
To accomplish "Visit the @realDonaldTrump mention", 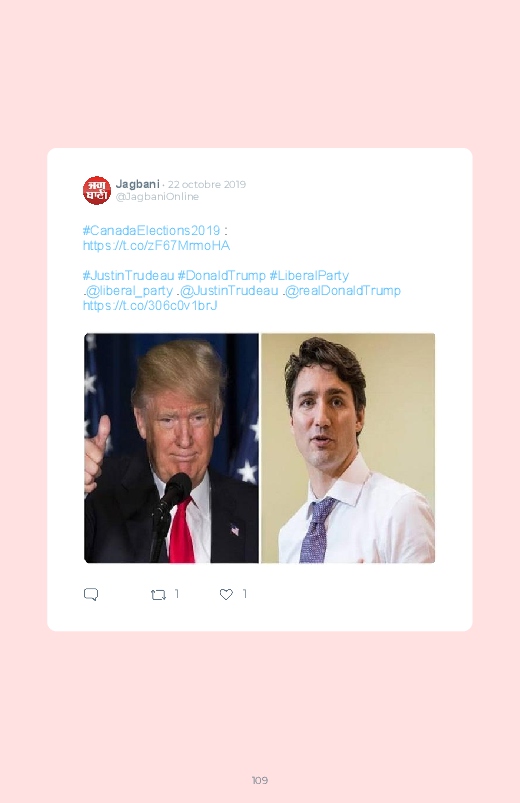I will click(x=342, y=291).
